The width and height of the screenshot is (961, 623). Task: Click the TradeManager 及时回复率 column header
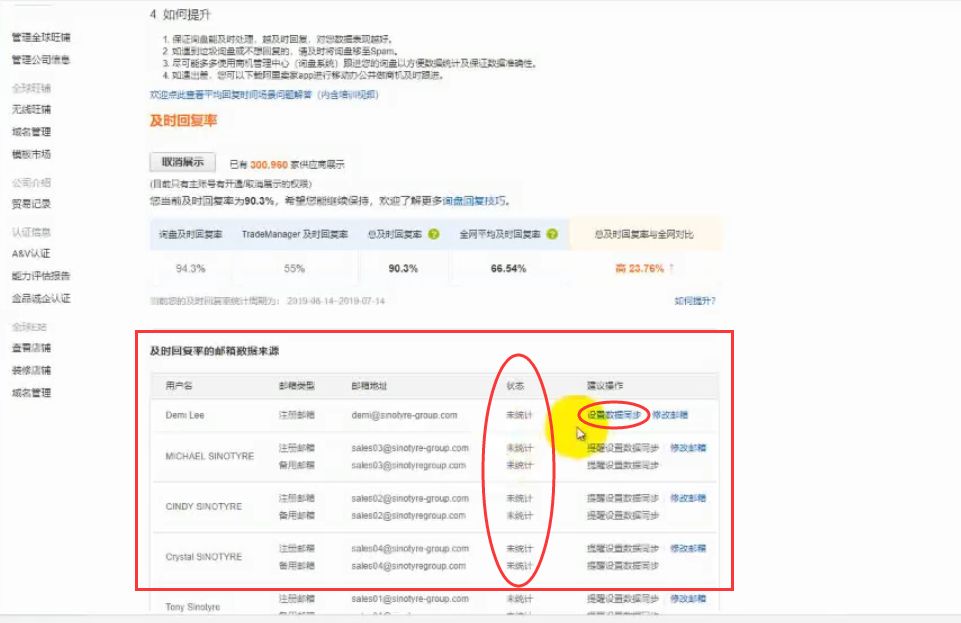[x=295, y=234]
